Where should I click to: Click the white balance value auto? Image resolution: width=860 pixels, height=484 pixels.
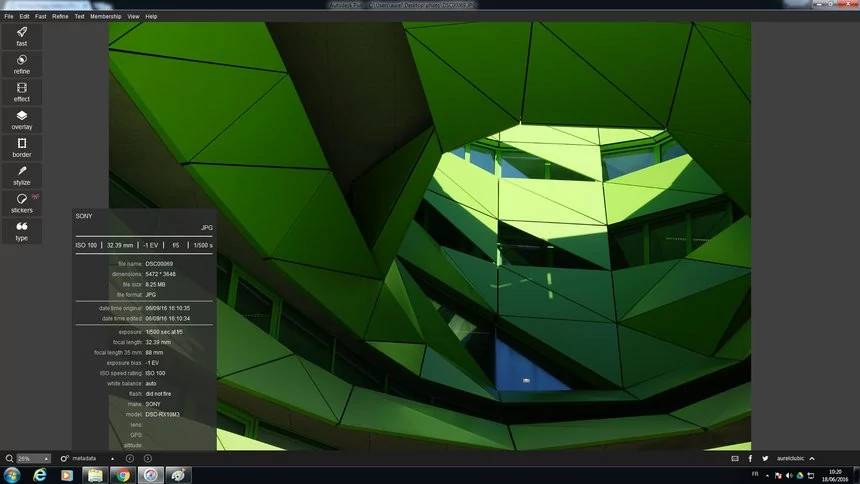click(x=151, y=384)
